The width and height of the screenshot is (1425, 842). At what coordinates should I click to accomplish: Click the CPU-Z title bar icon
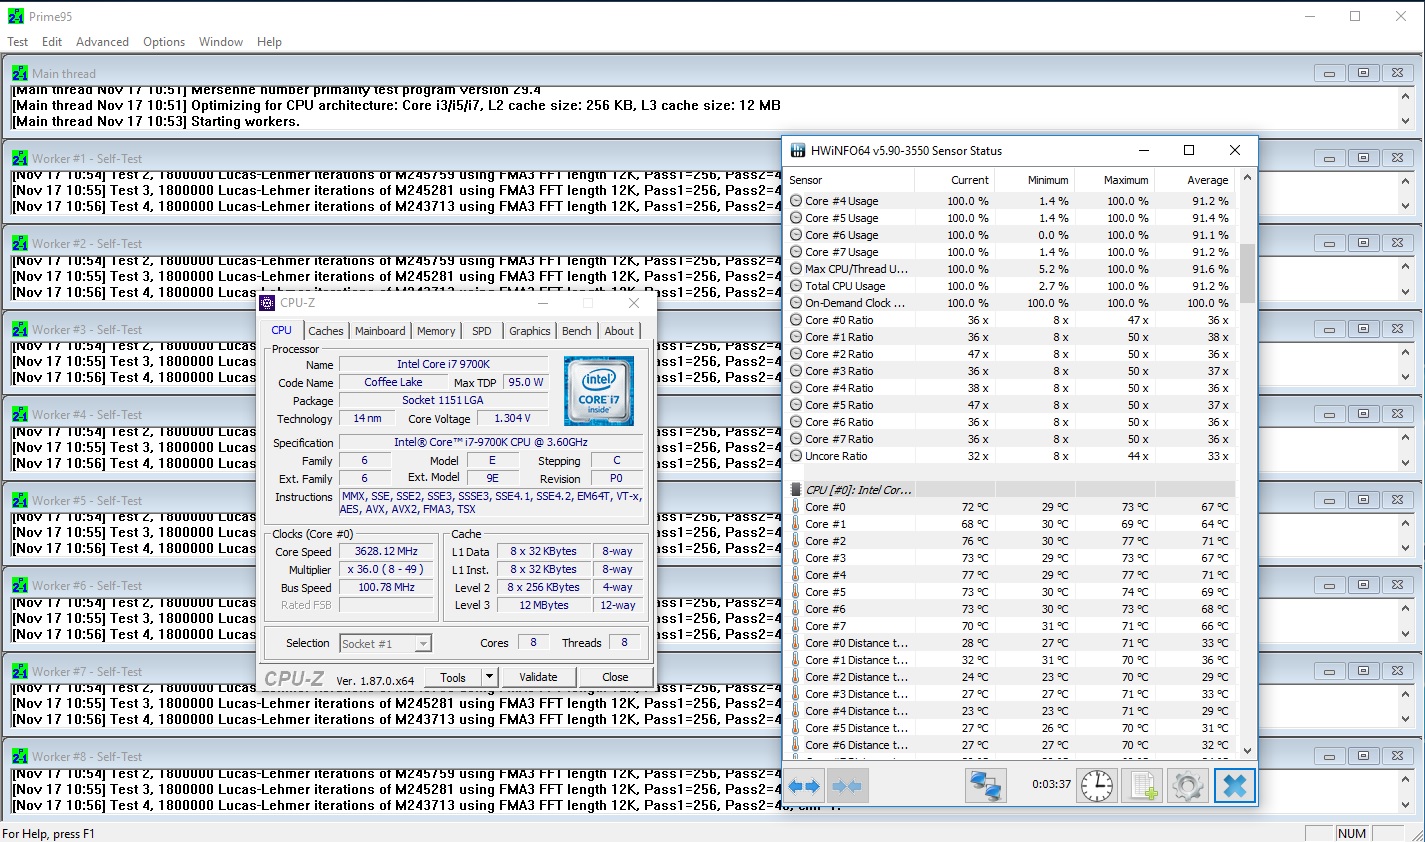coord(267,303)
